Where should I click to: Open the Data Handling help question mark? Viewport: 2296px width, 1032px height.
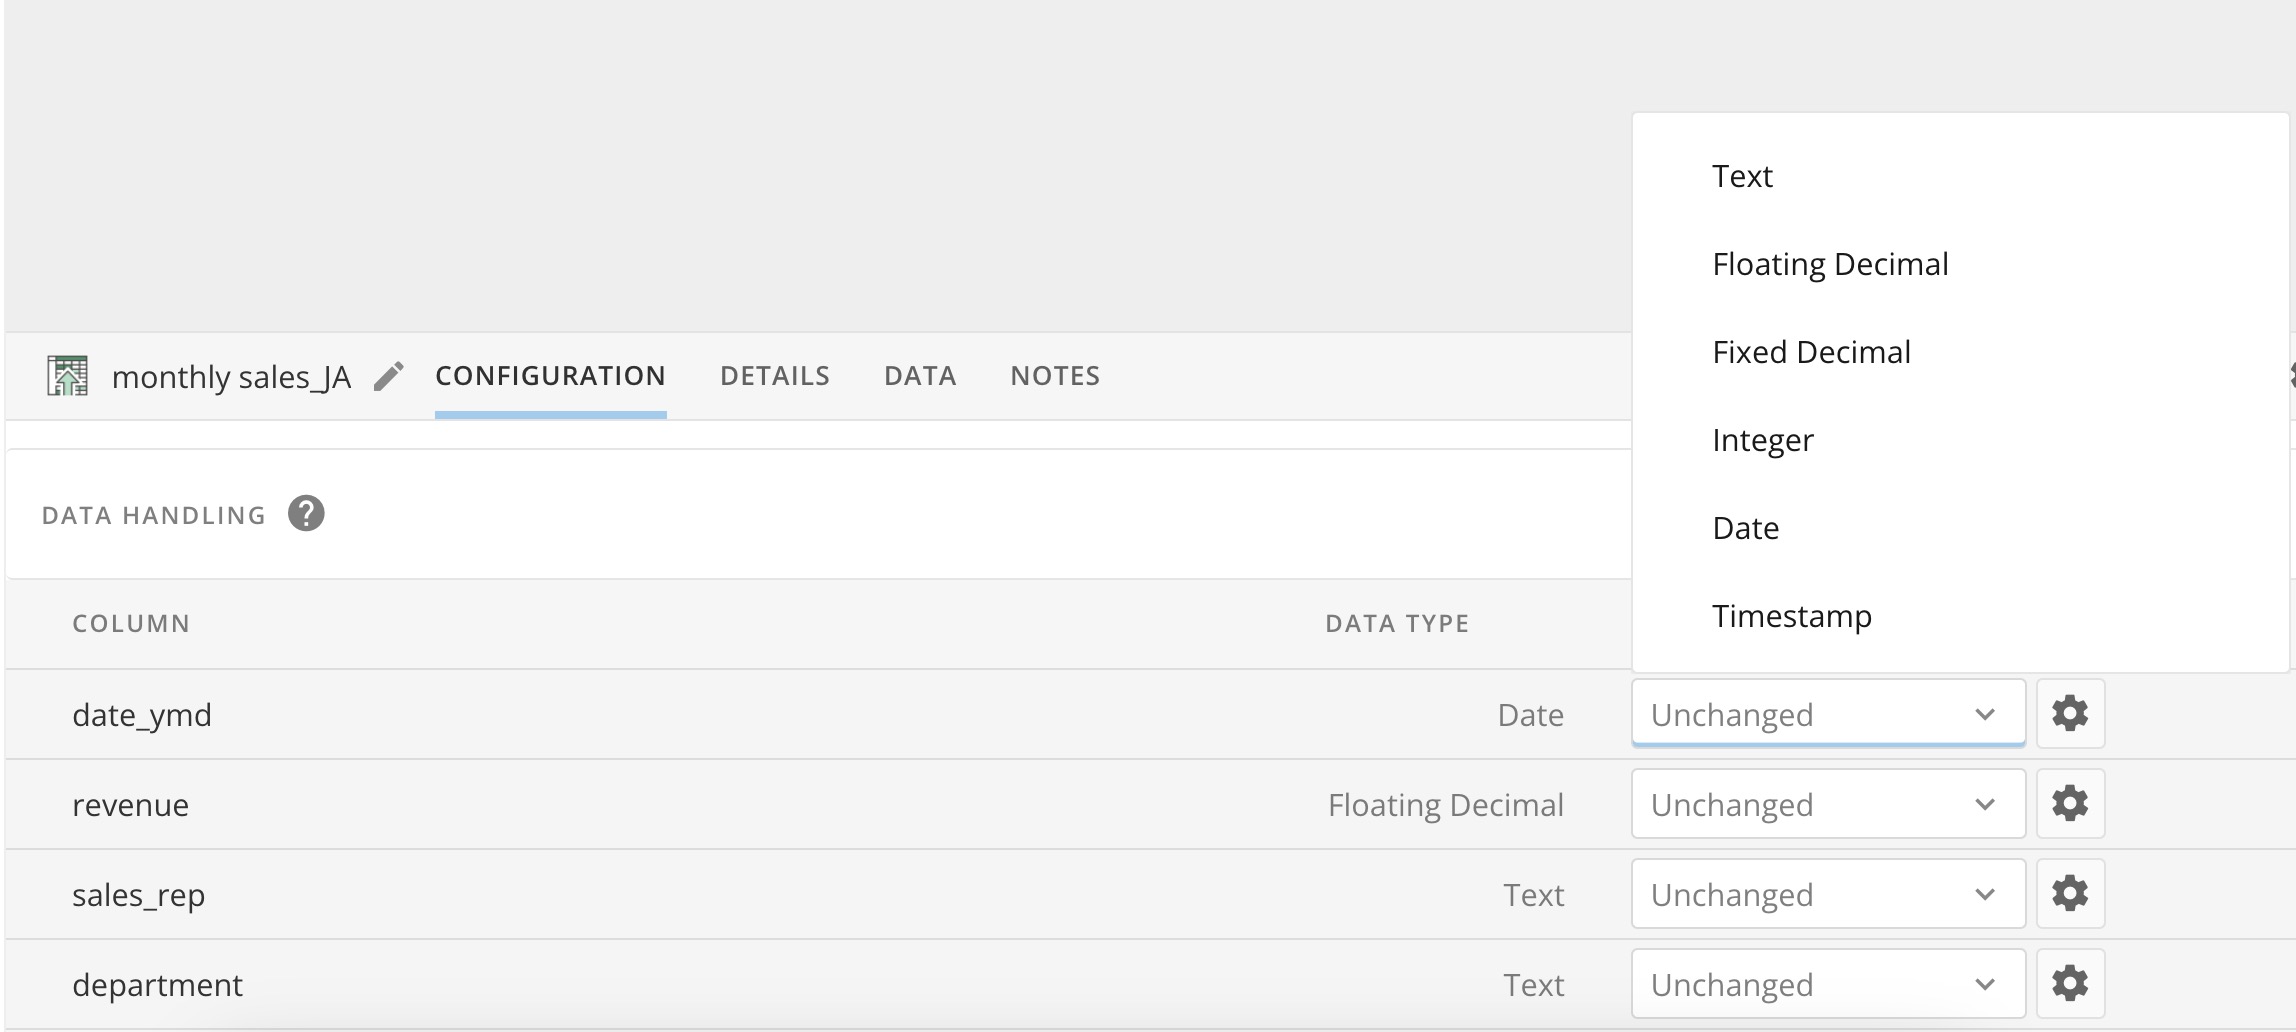[x=306, y=514]
